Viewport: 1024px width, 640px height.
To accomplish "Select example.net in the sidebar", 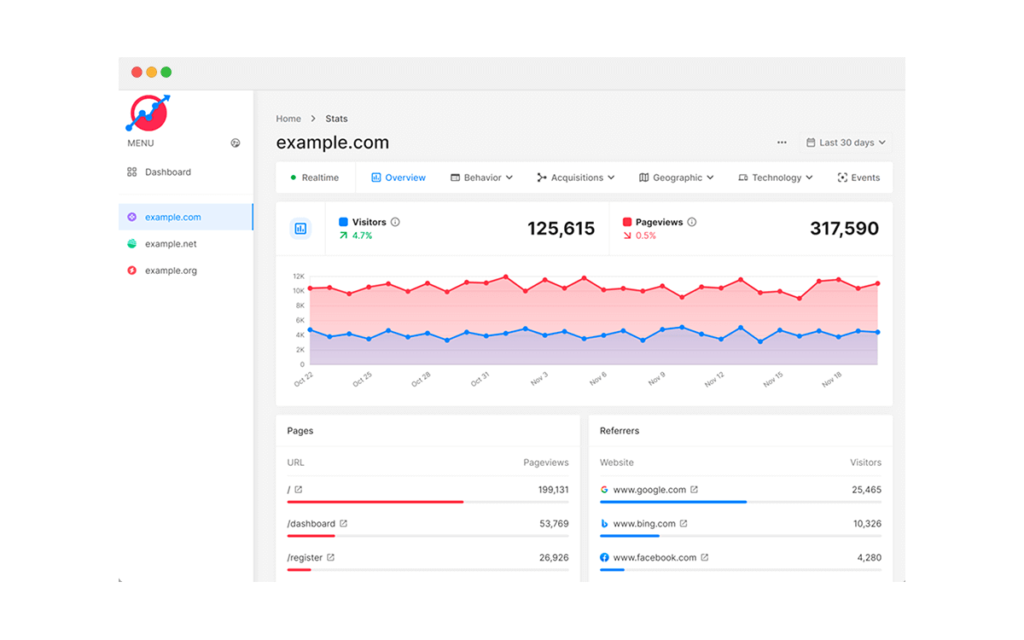I will click(185, 244).
